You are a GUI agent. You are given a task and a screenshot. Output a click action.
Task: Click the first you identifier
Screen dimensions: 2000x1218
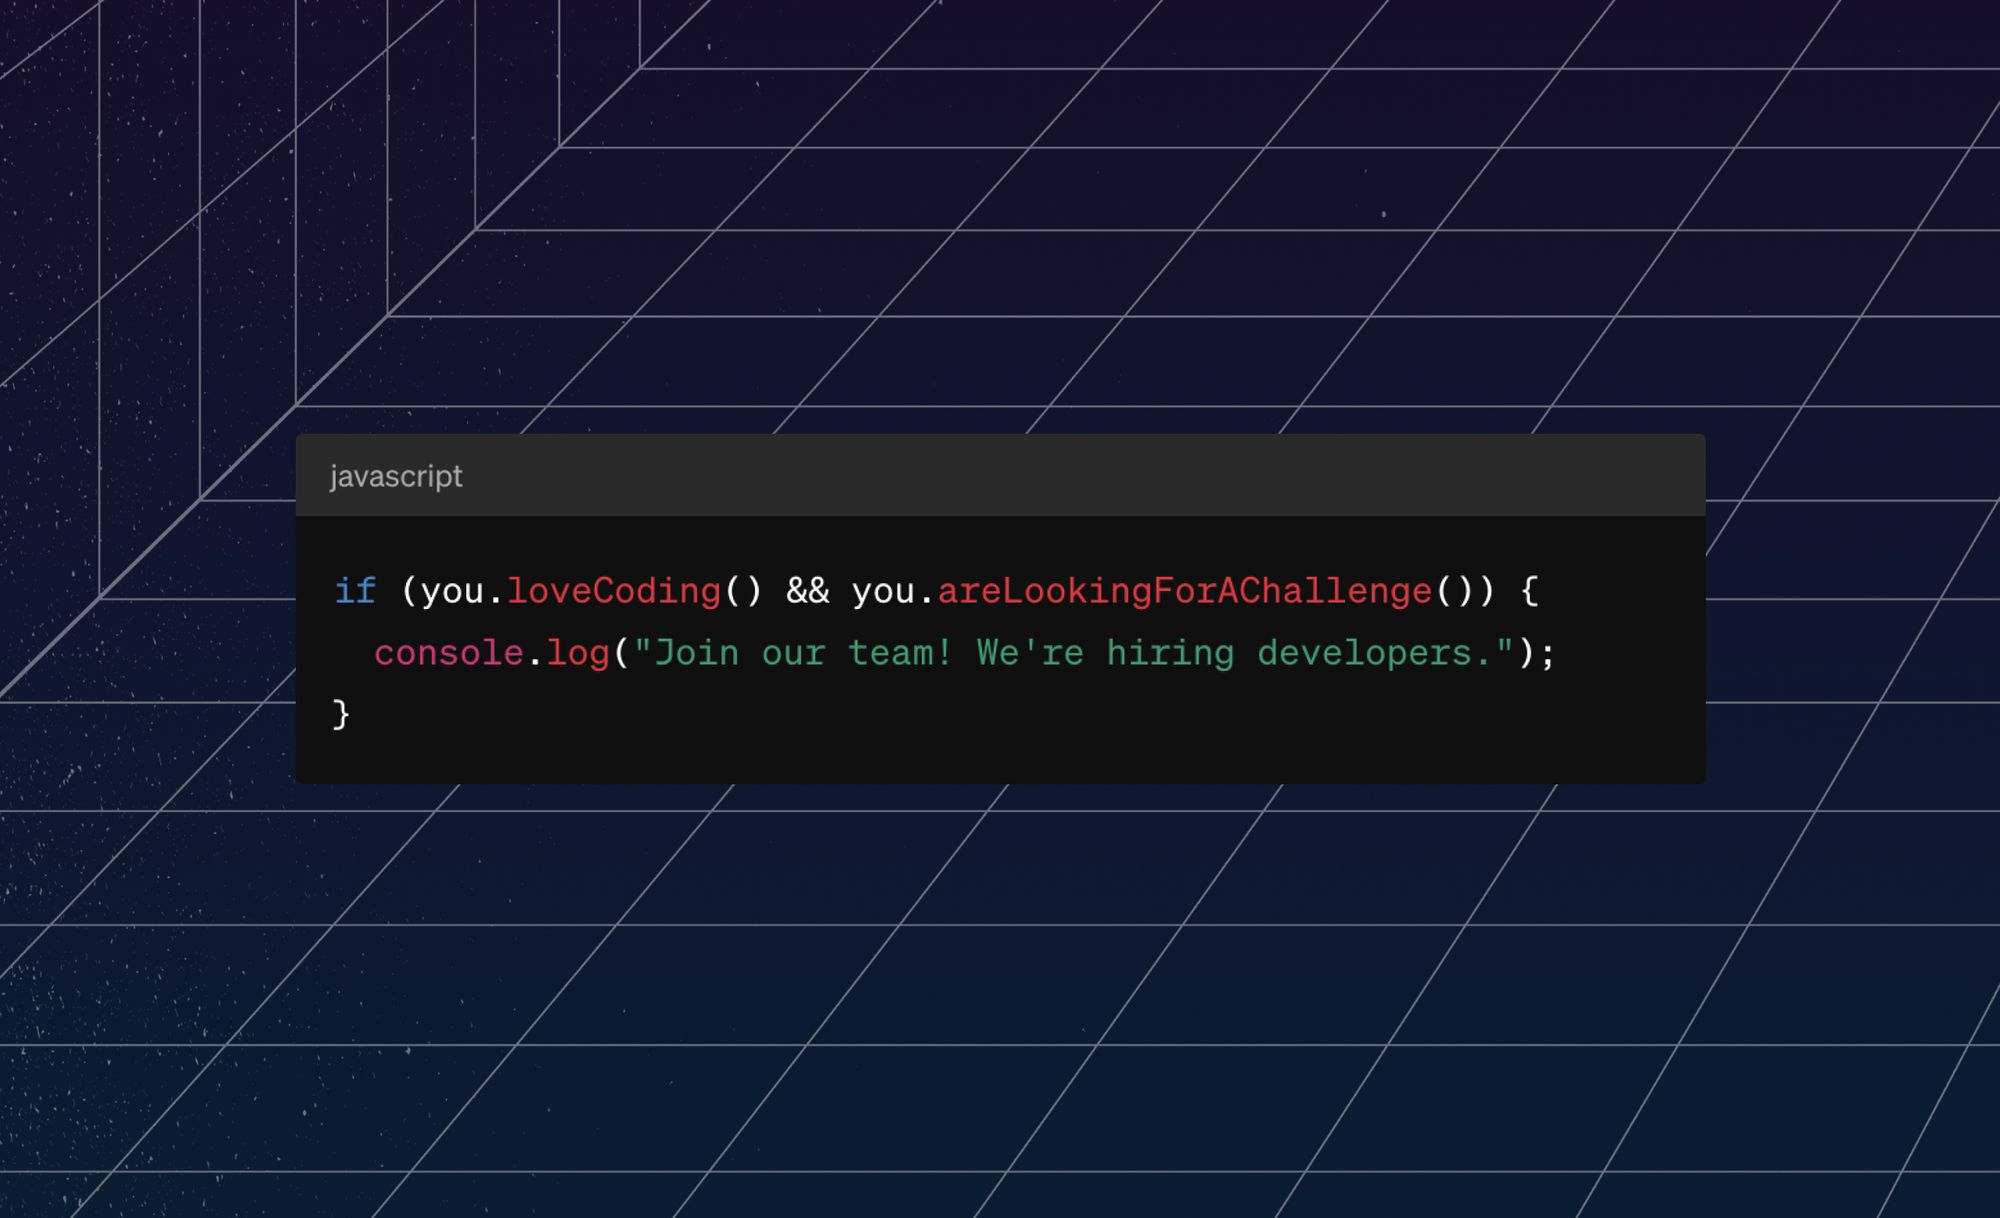point(452,591)
